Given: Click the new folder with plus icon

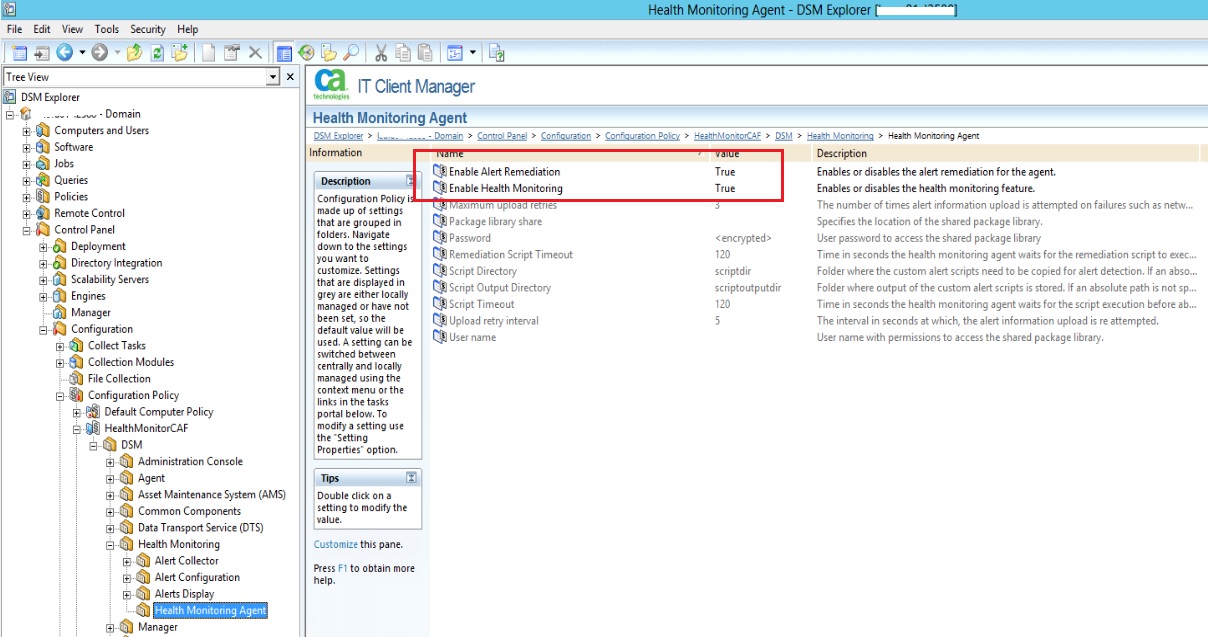Looking at the screenshot, I should tap(180, 52).
